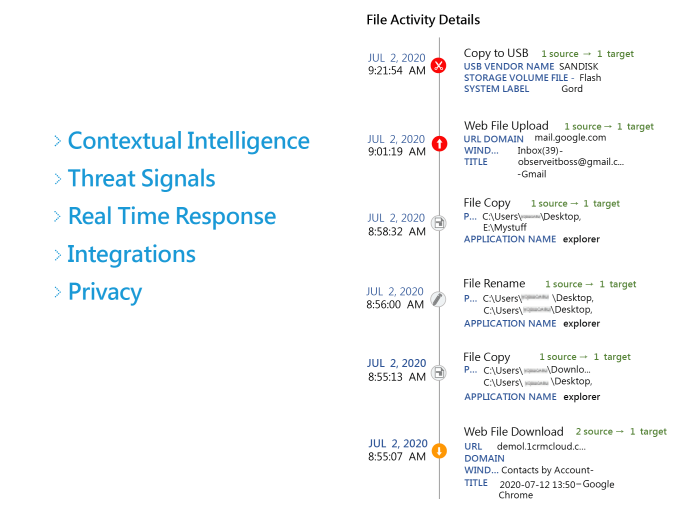Go to Real Time Response
Image resolution: width=700 pixels, height=514 pixels.
171,216
